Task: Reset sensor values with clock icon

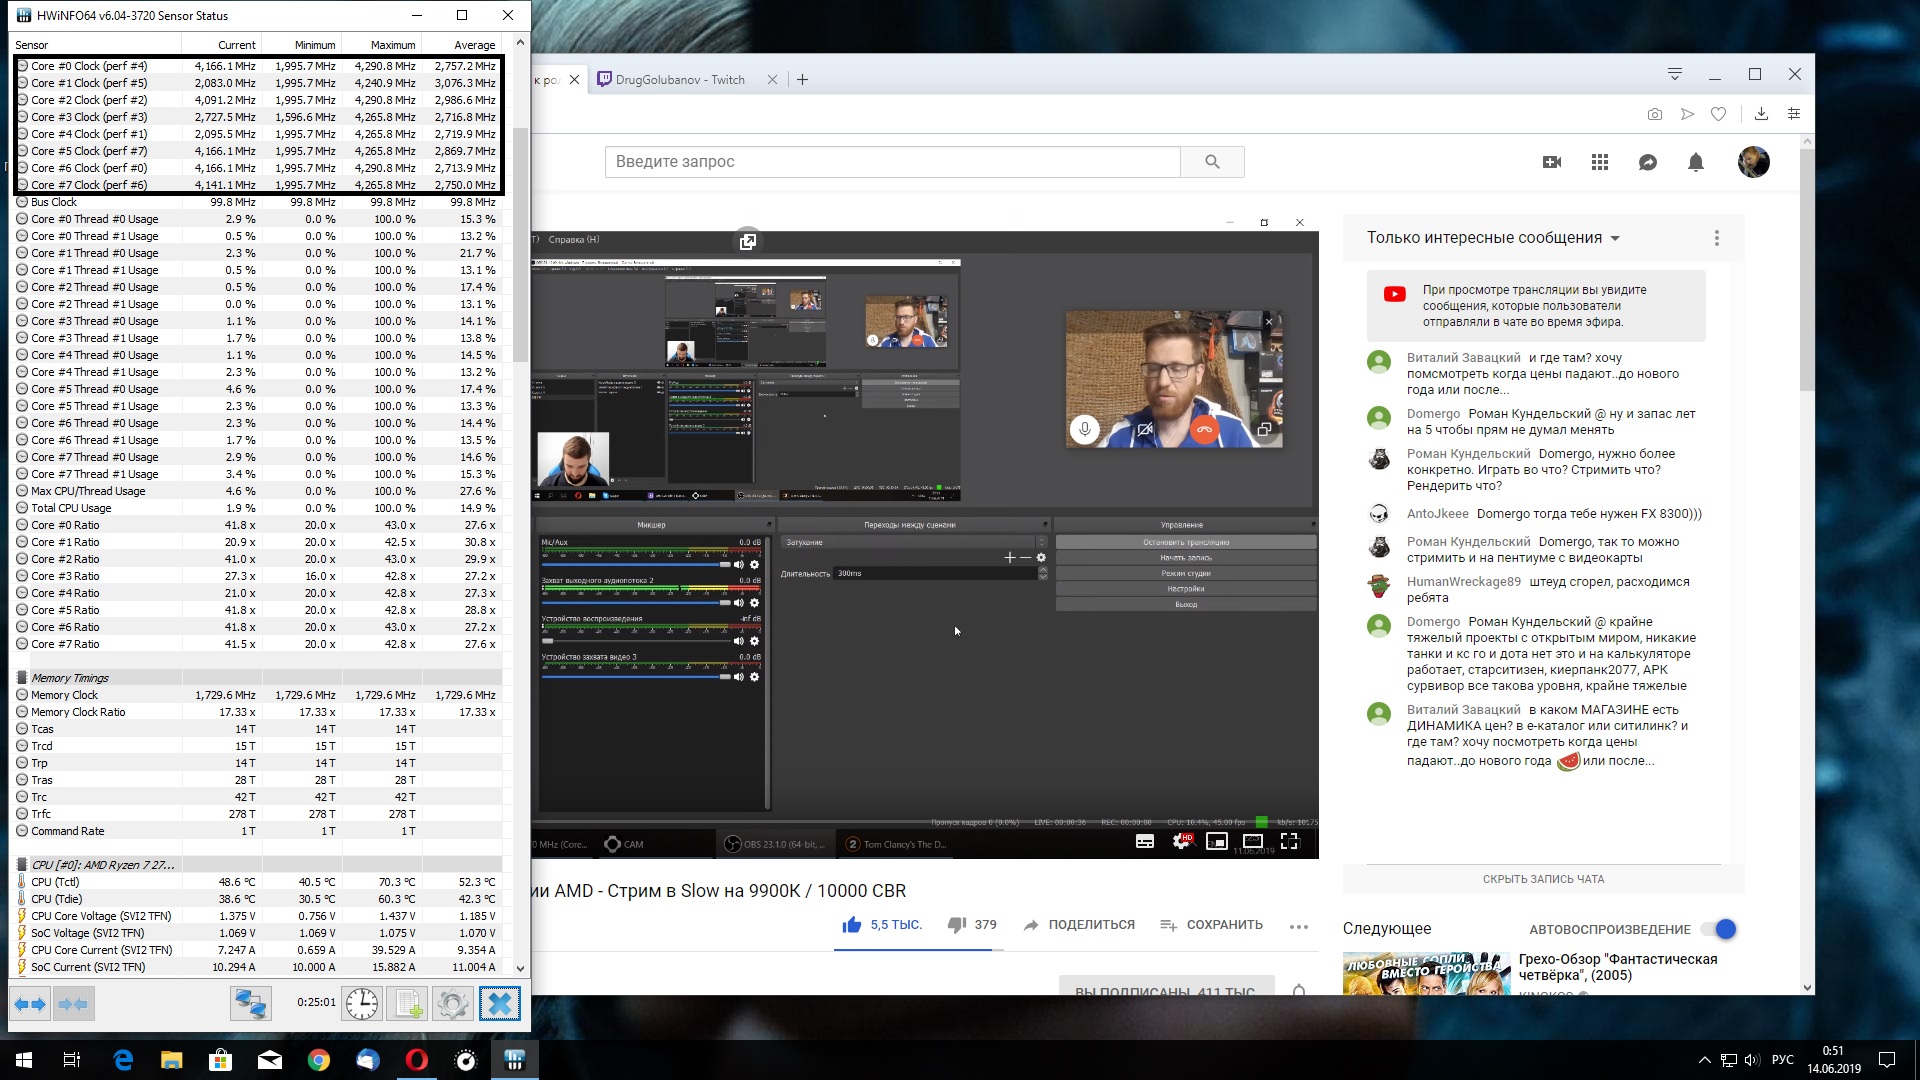Action: tap(361, 1003)
